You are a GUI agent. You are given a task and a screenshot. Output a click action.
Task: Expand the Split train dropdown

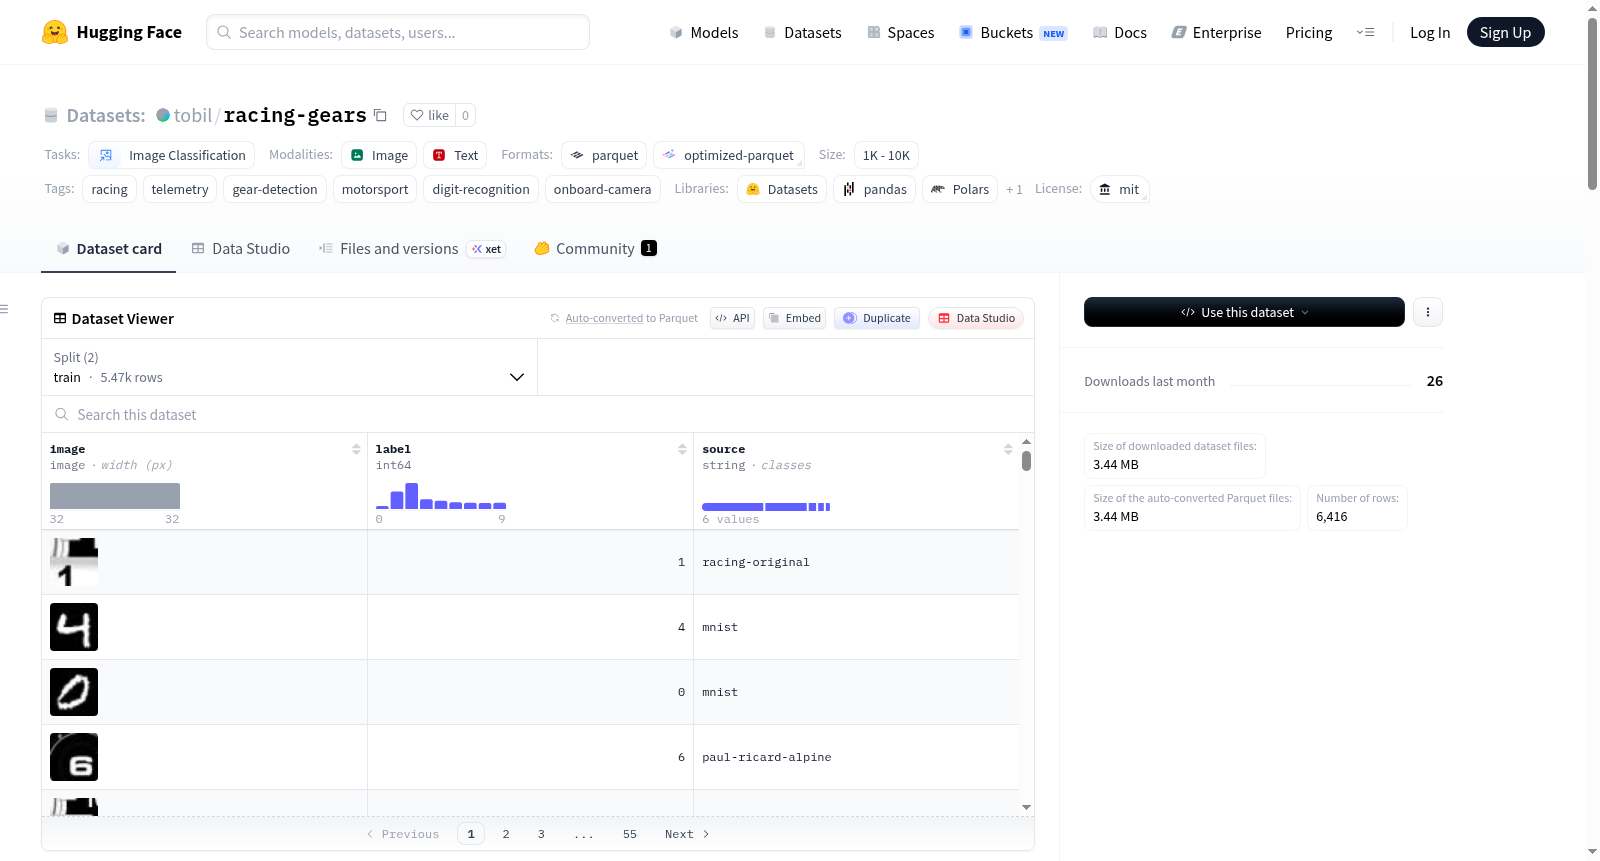click(289, 367)
